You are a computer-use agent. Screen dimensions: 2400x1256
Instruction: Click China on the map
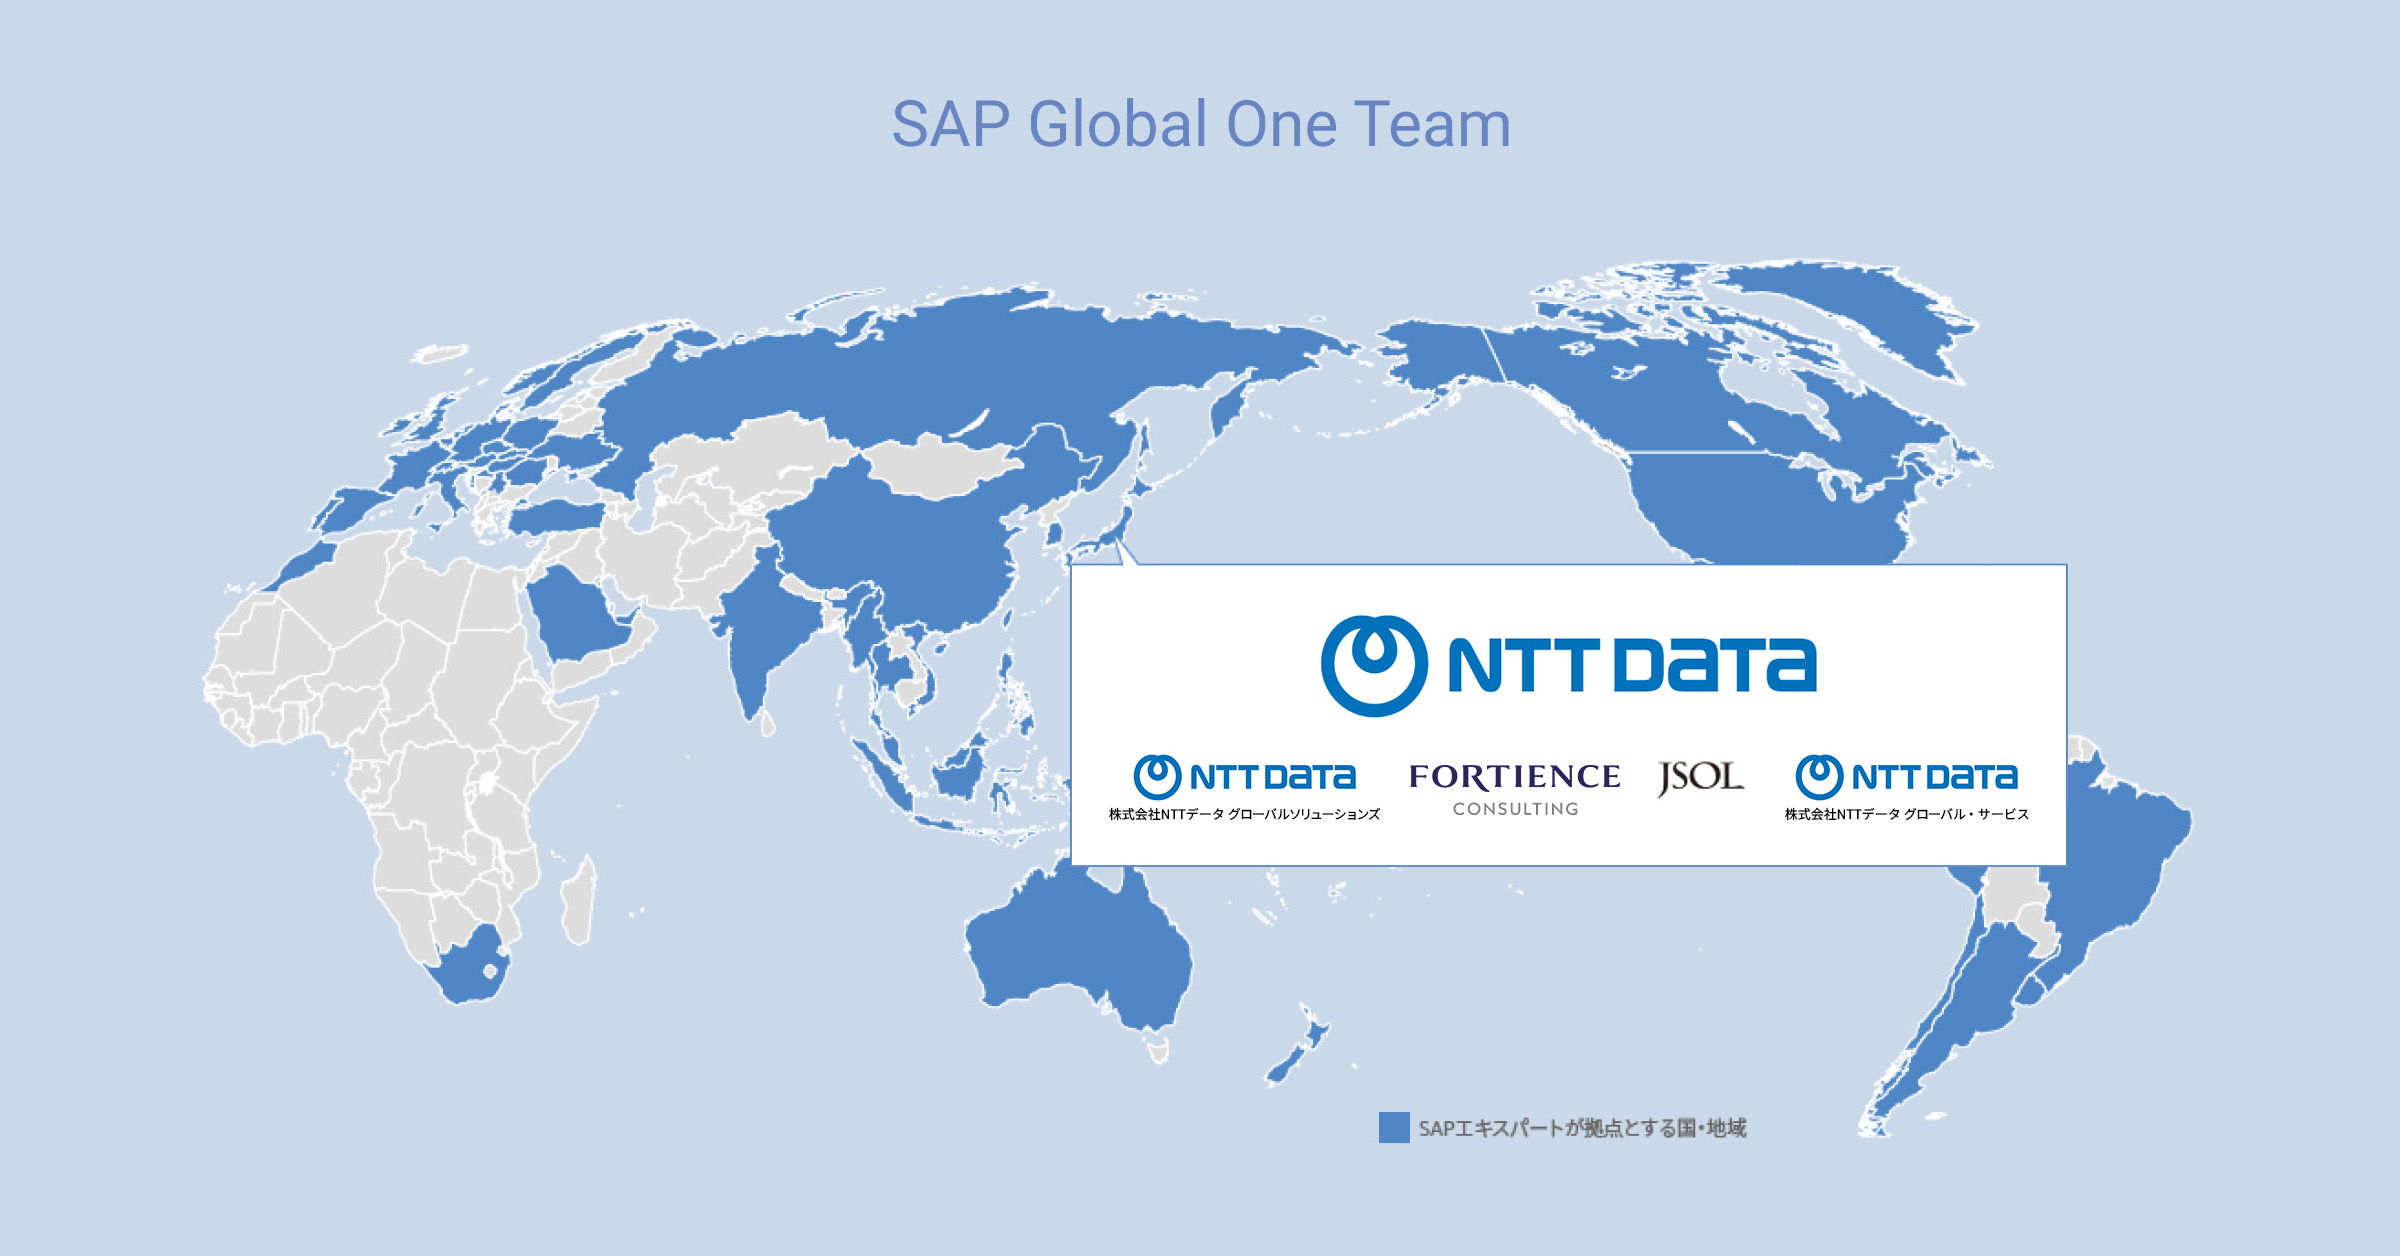tap(920, 540)
